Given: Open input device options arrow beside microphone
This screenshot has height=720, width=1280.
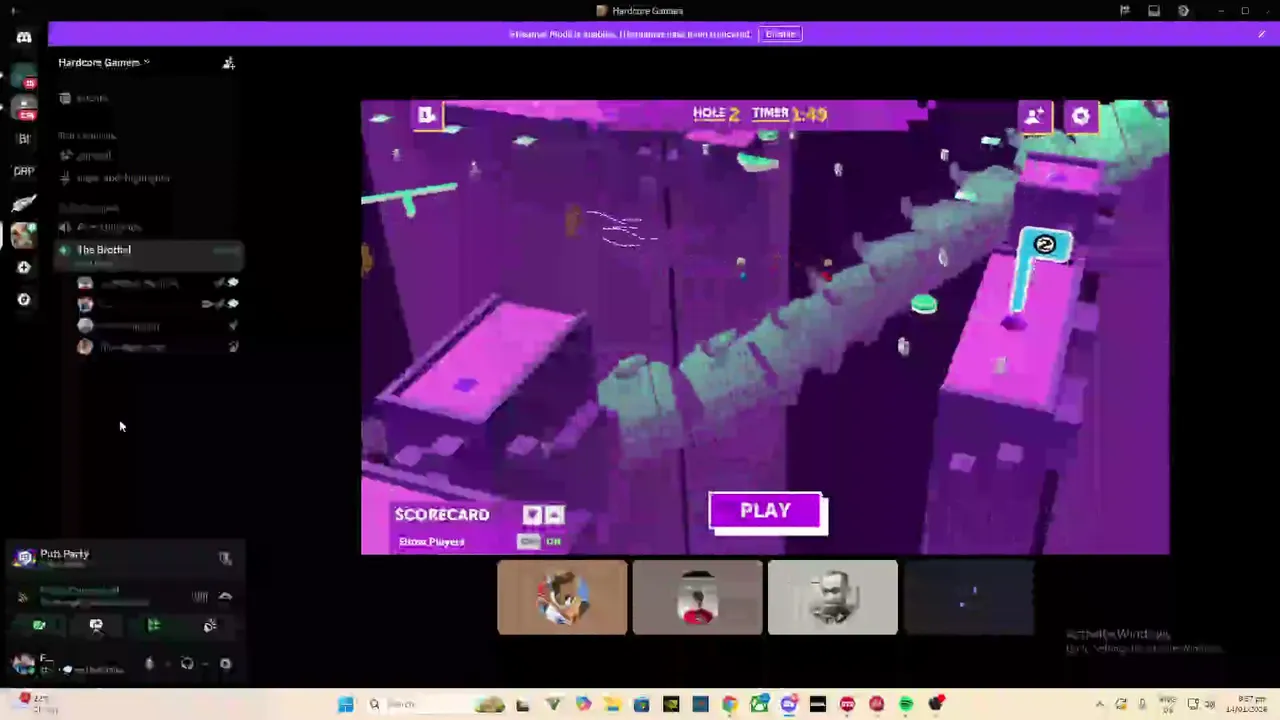Looking at the screenshot, I should tap(166, 663).
